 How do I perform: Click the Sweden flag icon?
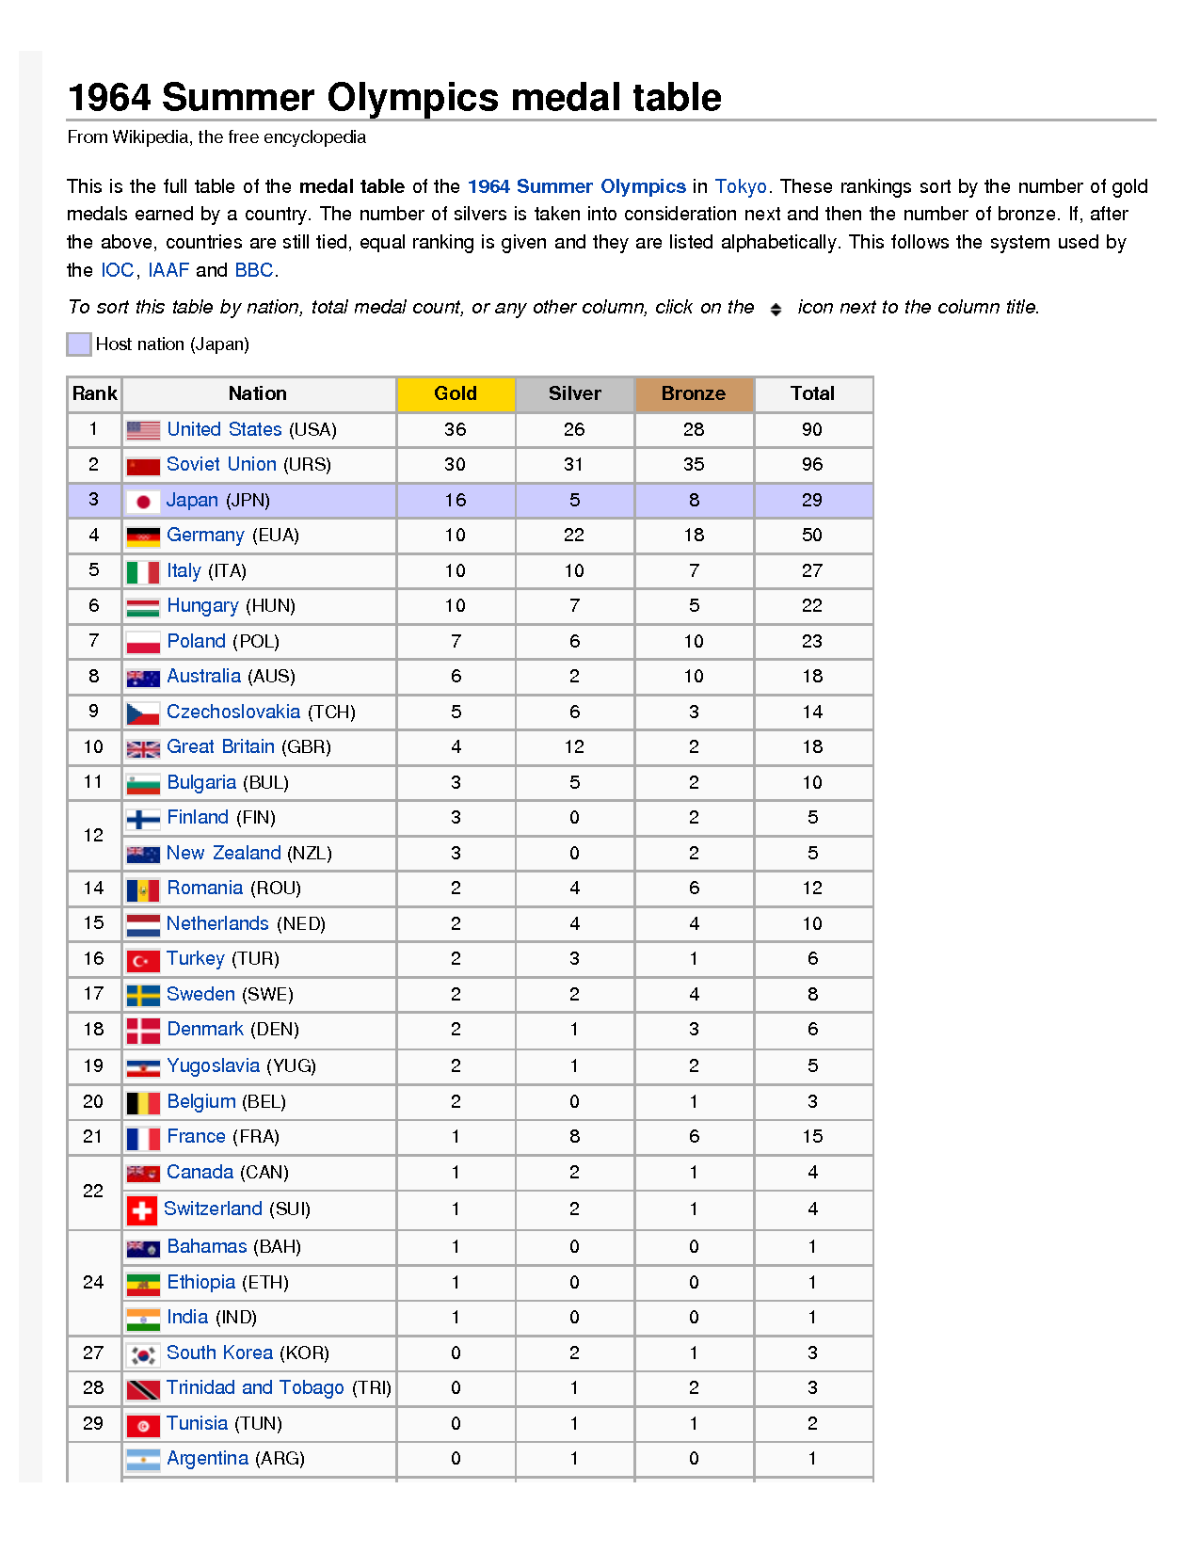tap(143, 995)
